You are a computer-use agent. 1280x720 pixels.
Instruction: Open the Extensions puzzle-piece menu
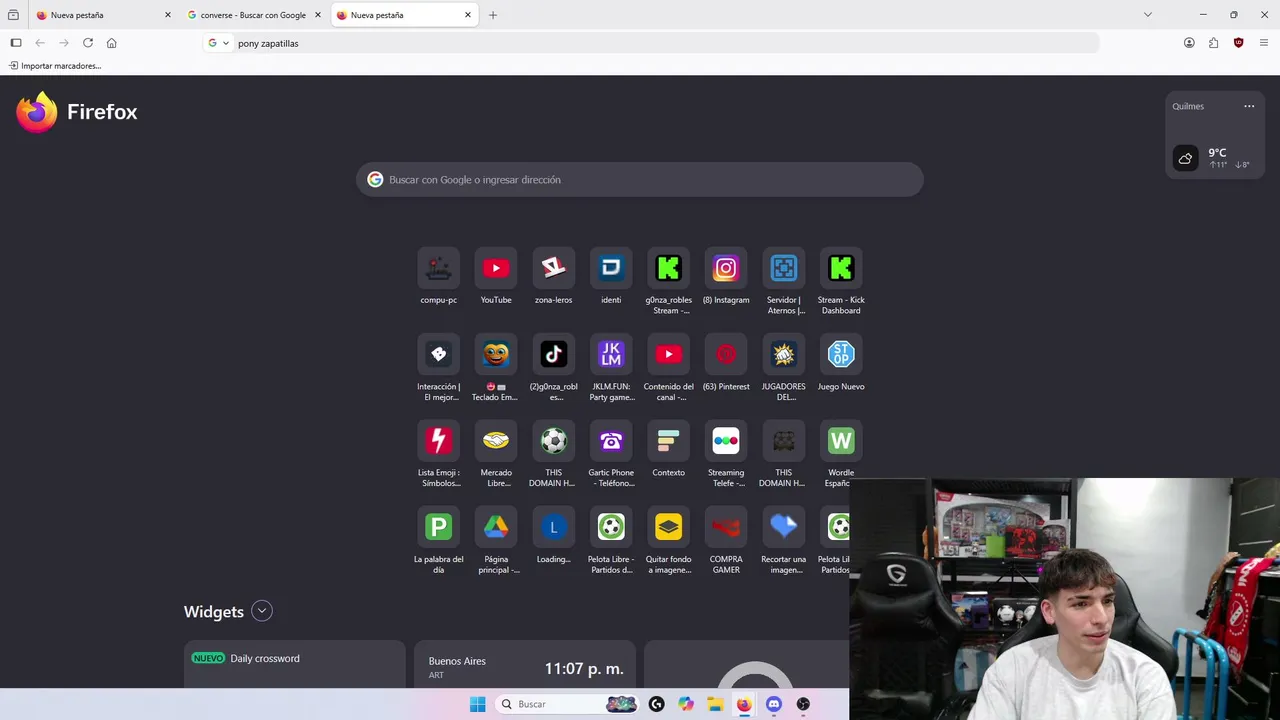[x=1213, y=43]
